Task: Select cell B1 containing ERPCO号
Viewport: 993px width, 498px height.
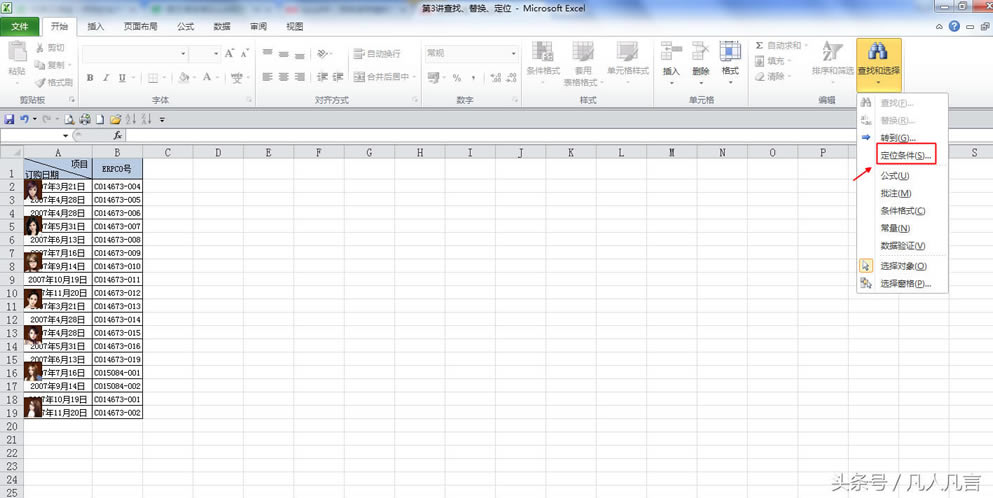Action: click(x=117, y=169)
